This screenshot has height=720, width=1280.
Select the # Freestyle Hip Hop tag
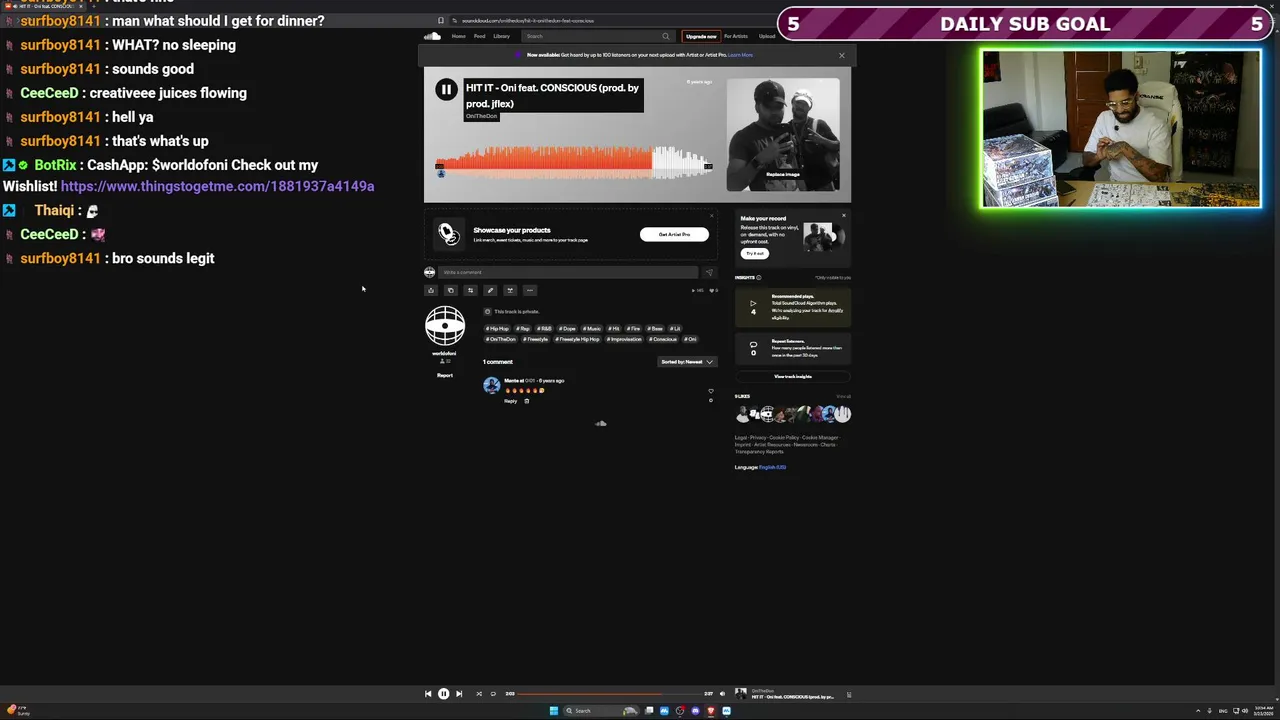(x=578, y=339)
